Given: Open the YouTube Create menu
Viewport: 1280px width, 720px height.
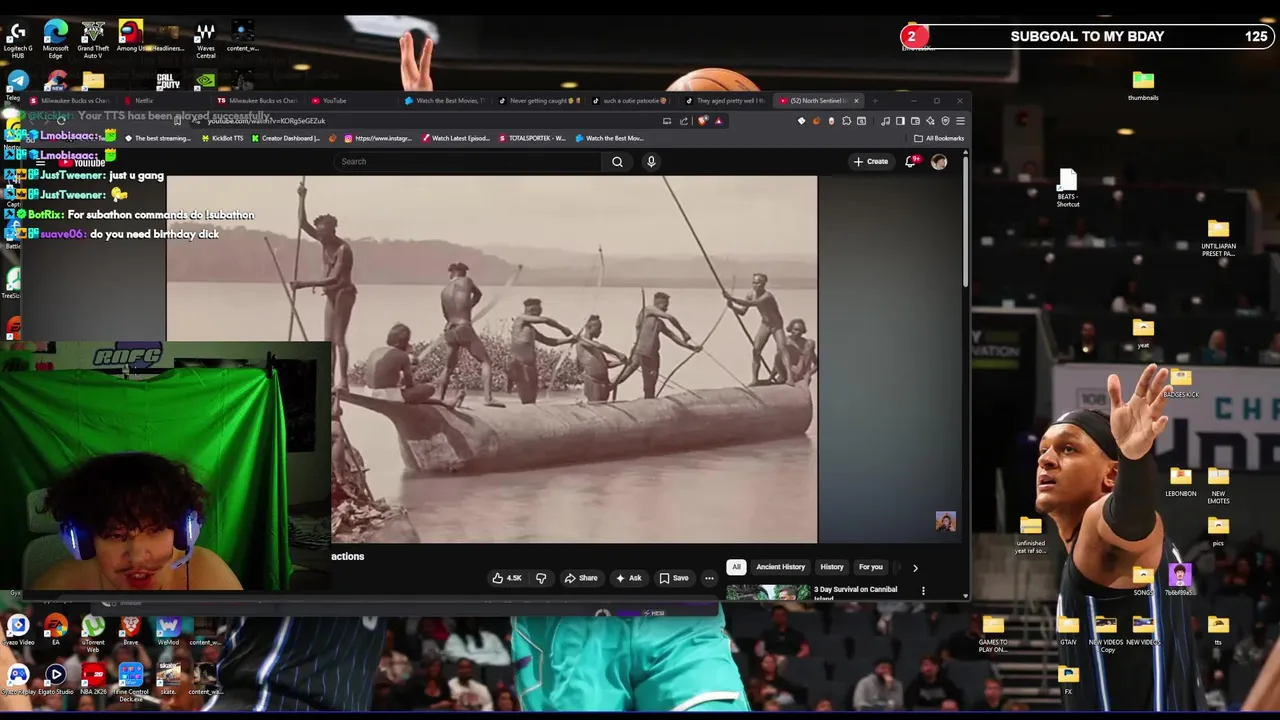Looking at the screenshot, I should (x=870, y=161).
